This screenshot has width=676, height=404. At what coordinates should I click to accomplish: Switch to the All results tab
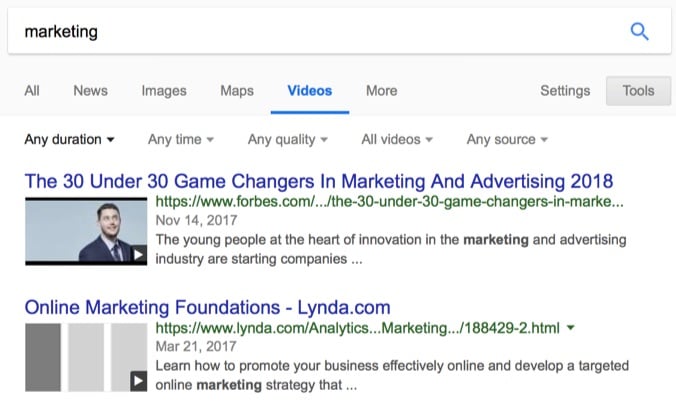point(32,91)
